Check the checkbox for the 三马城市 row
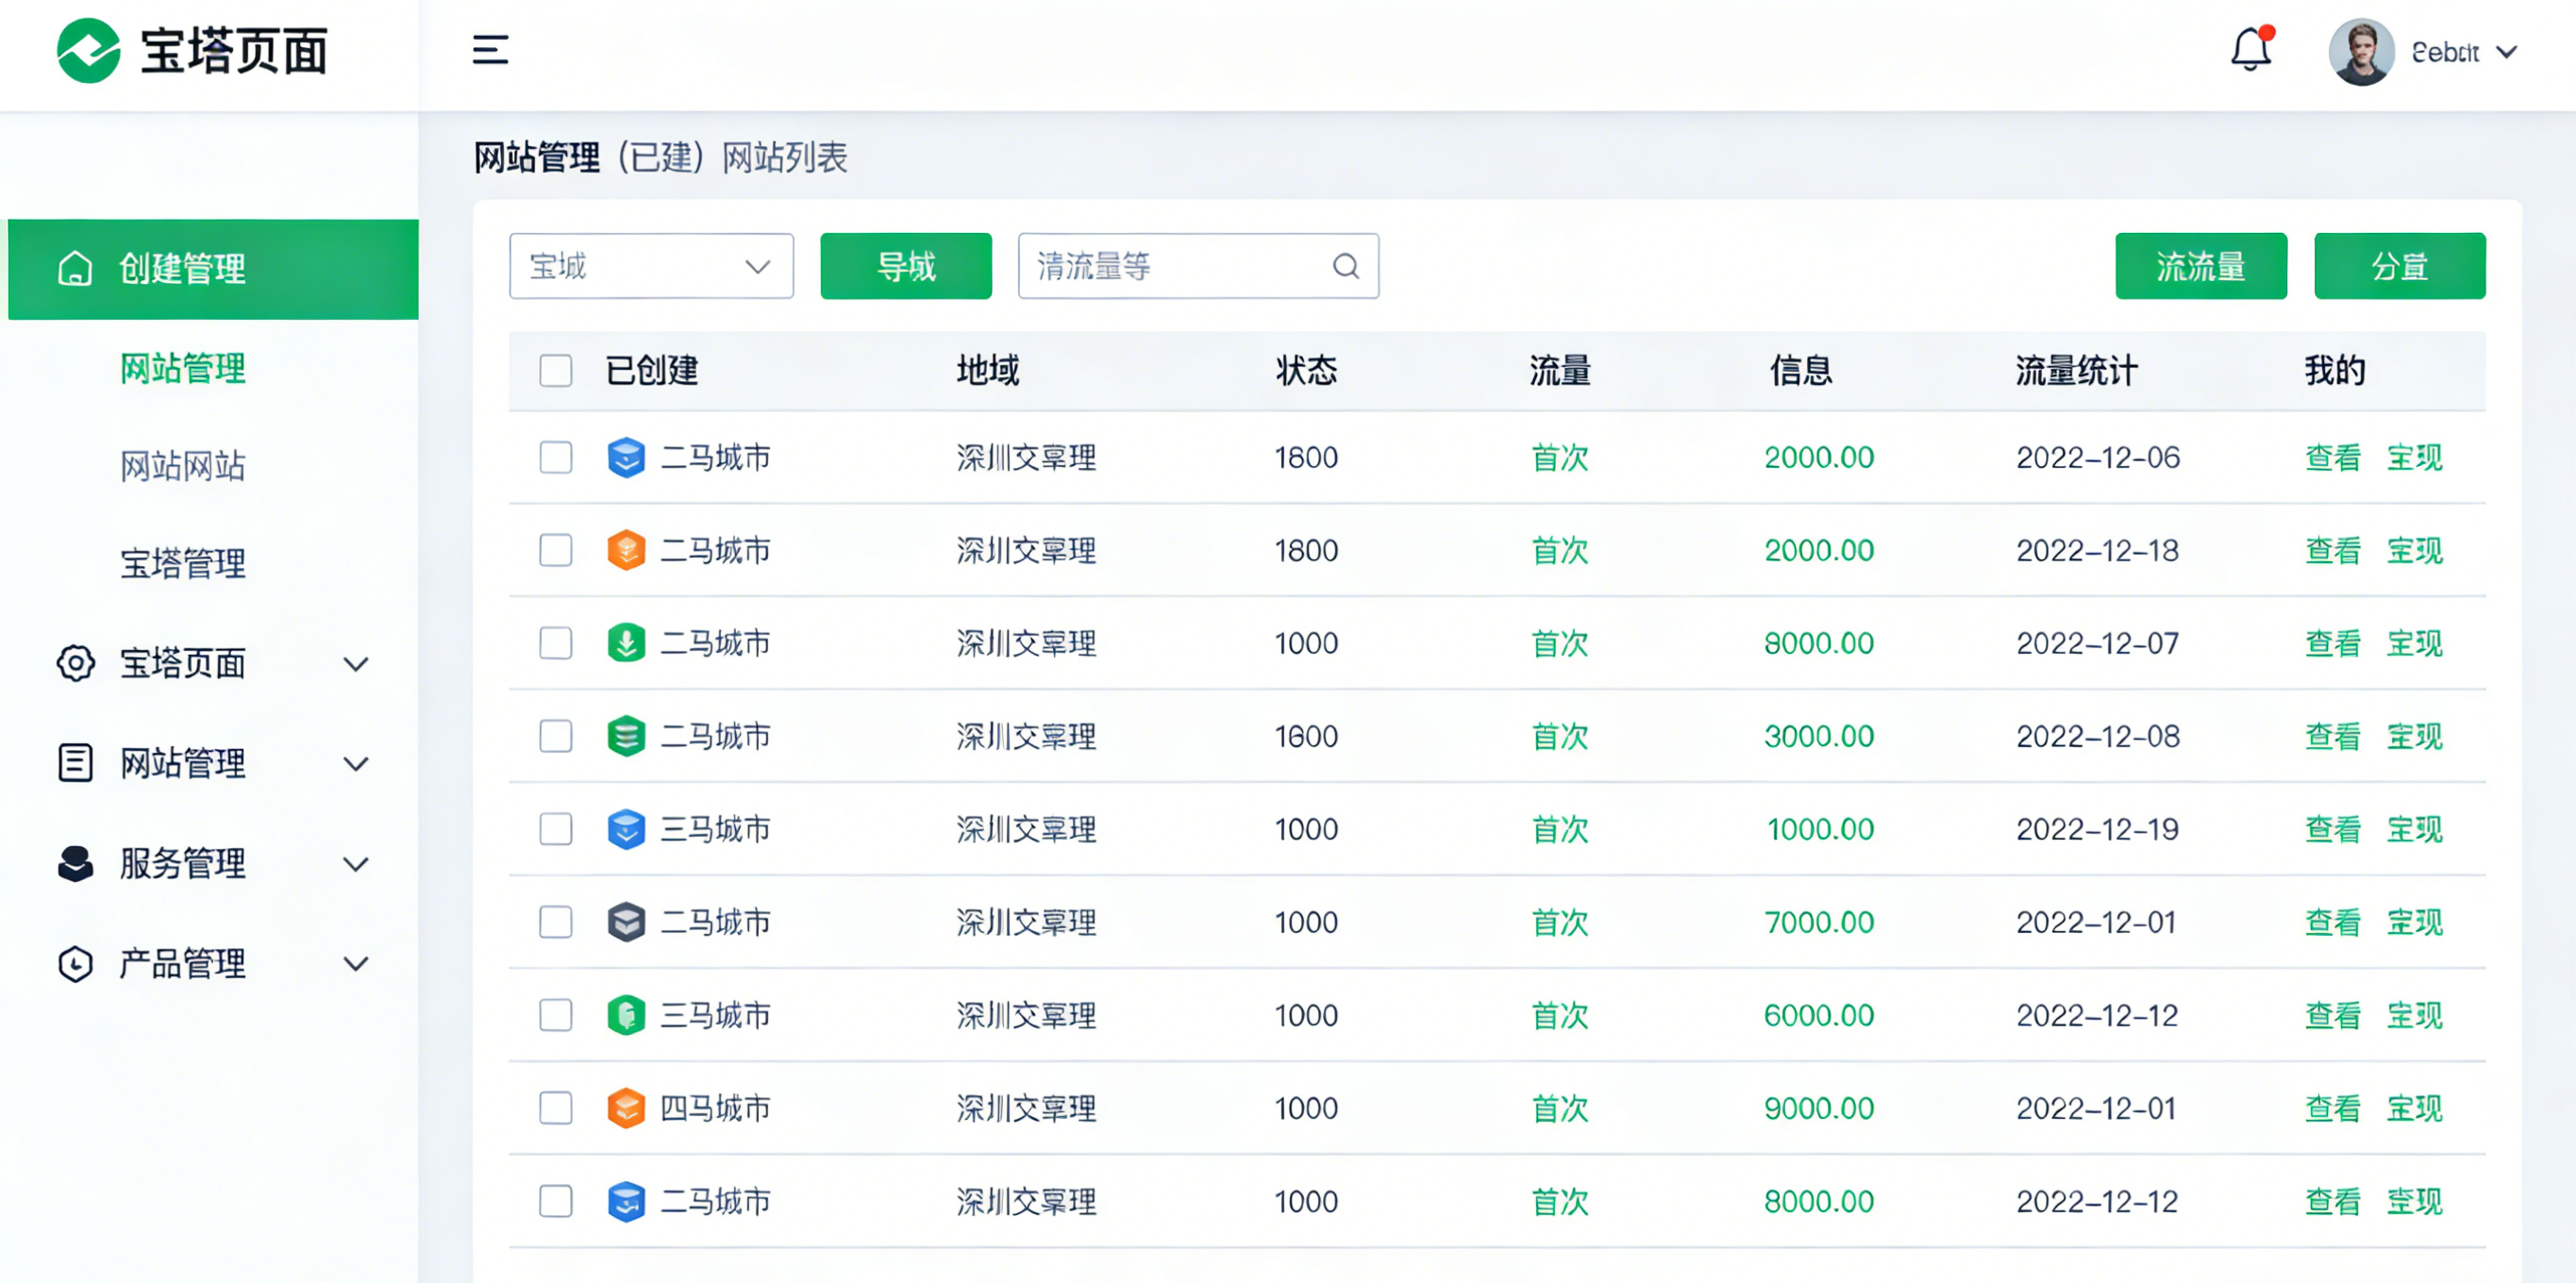Image resolution: width=2576 pixels, height=1283 pixels. click(556, 829)
